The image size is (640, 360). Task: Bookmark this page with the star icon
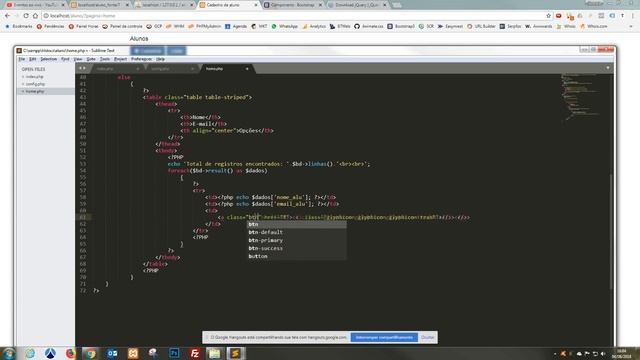(548, 16)
